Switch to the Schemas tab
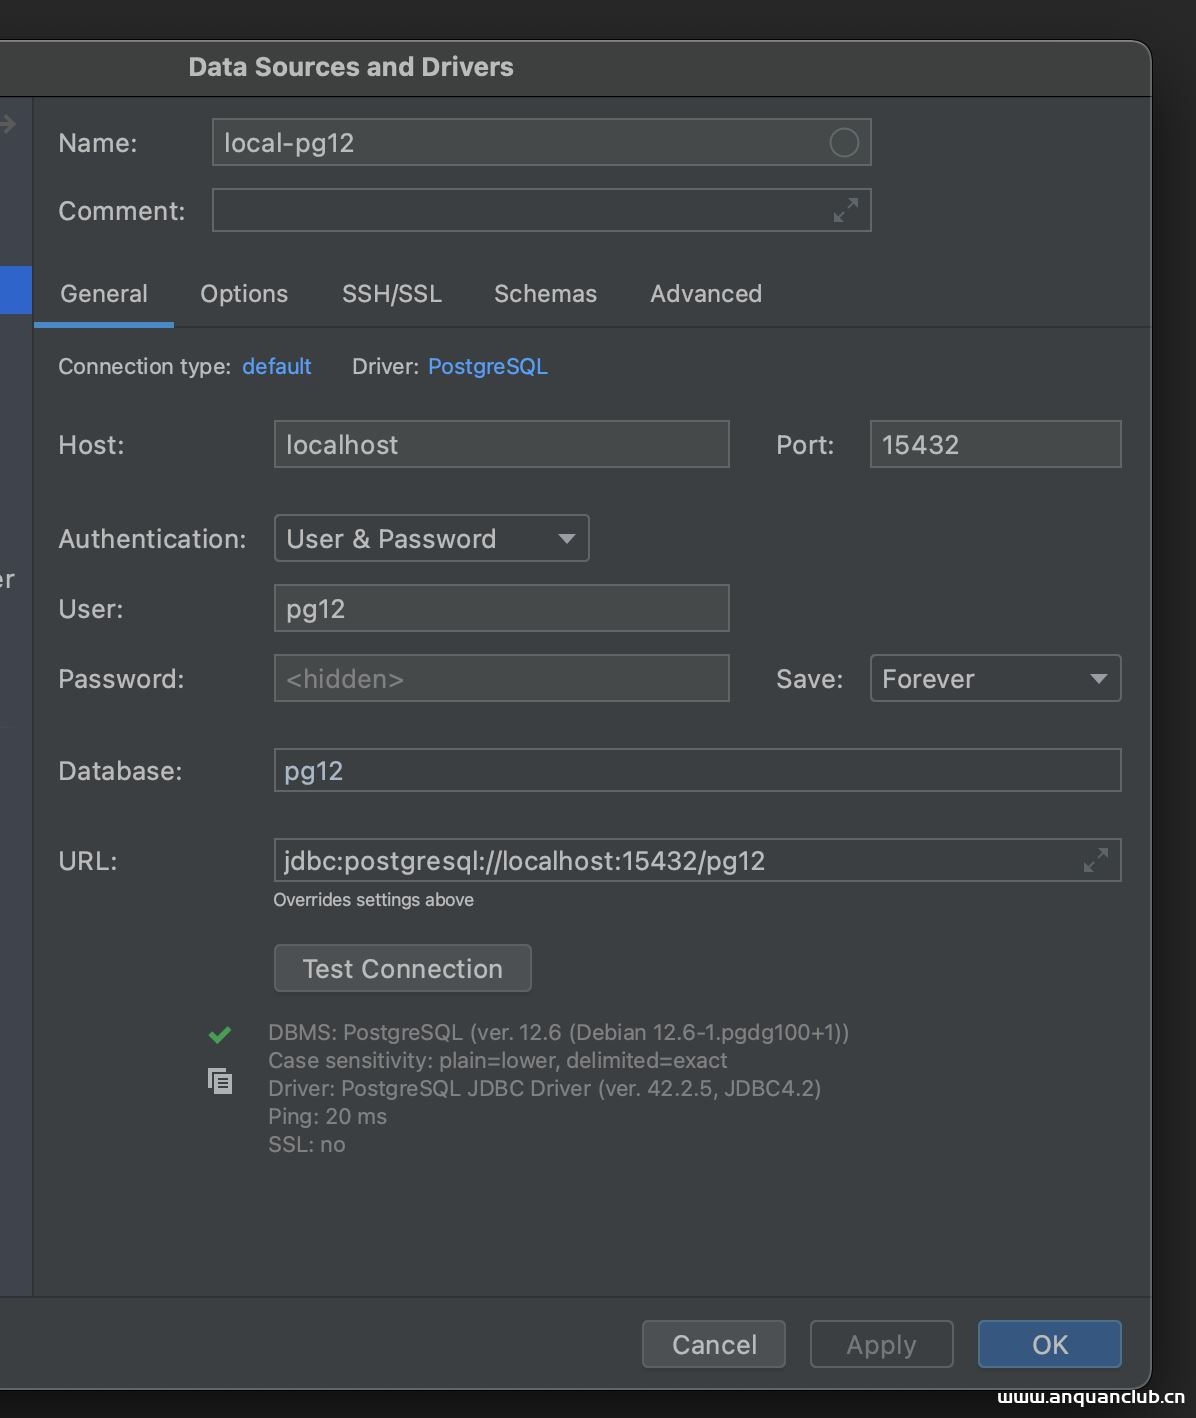 click(x=545, y=293)
